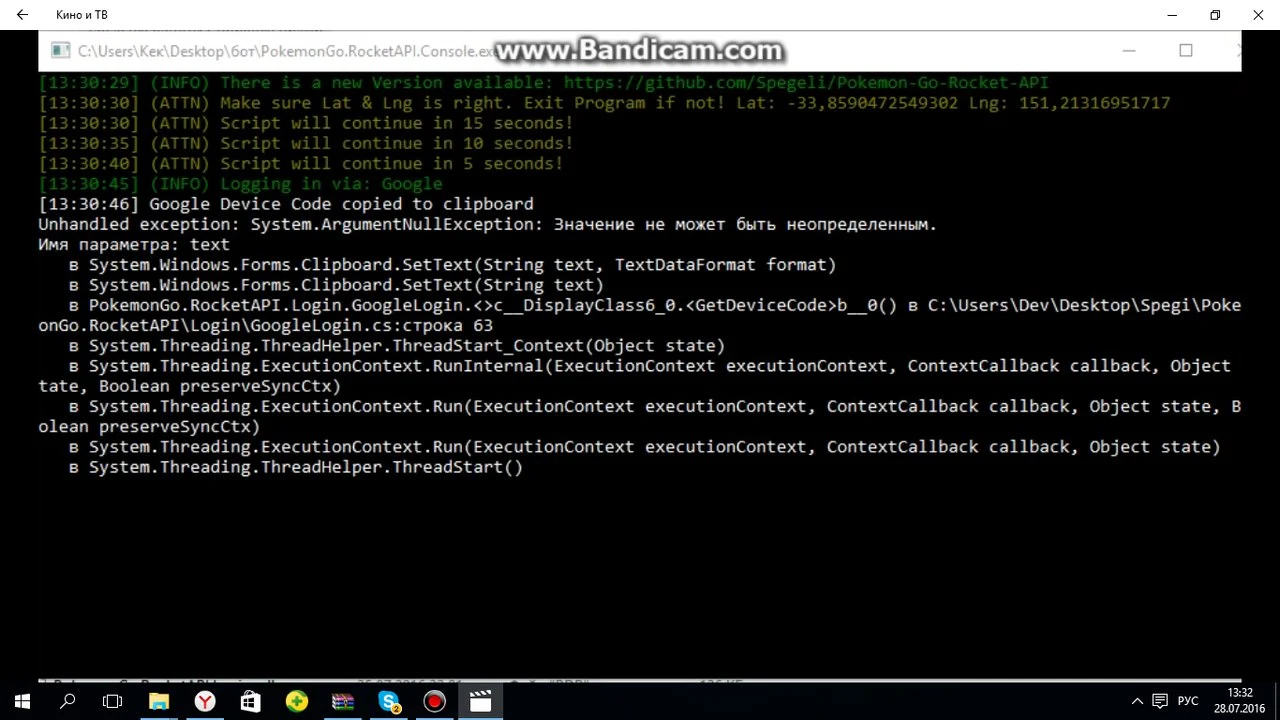This screenshot has width=1280, height=720.
Task: Click the GitHub Pokemon-Go-Rocket-API URL
Action: tap(806, 82)
